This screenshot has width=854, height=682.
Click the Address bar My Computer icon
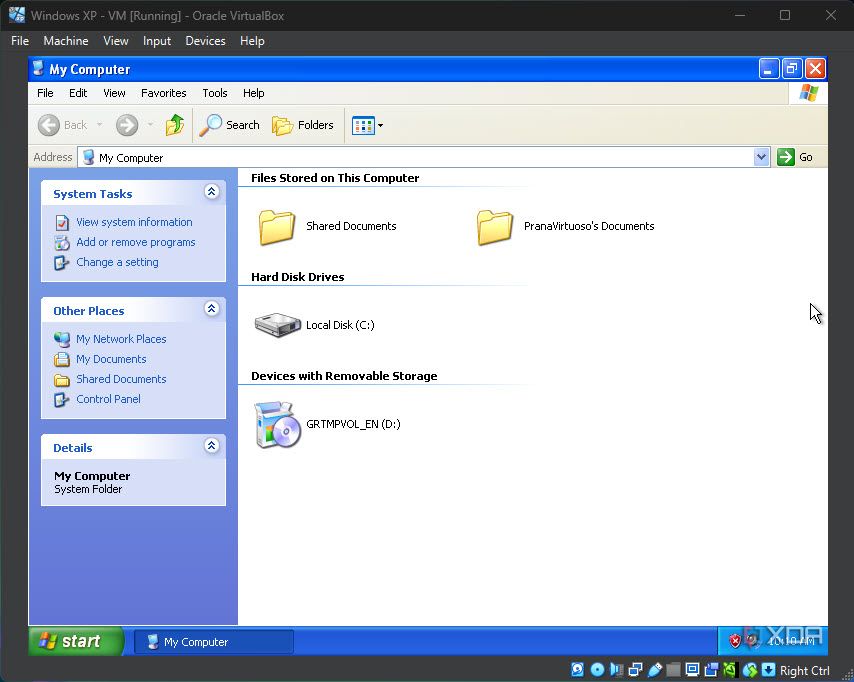pos(88,157)
